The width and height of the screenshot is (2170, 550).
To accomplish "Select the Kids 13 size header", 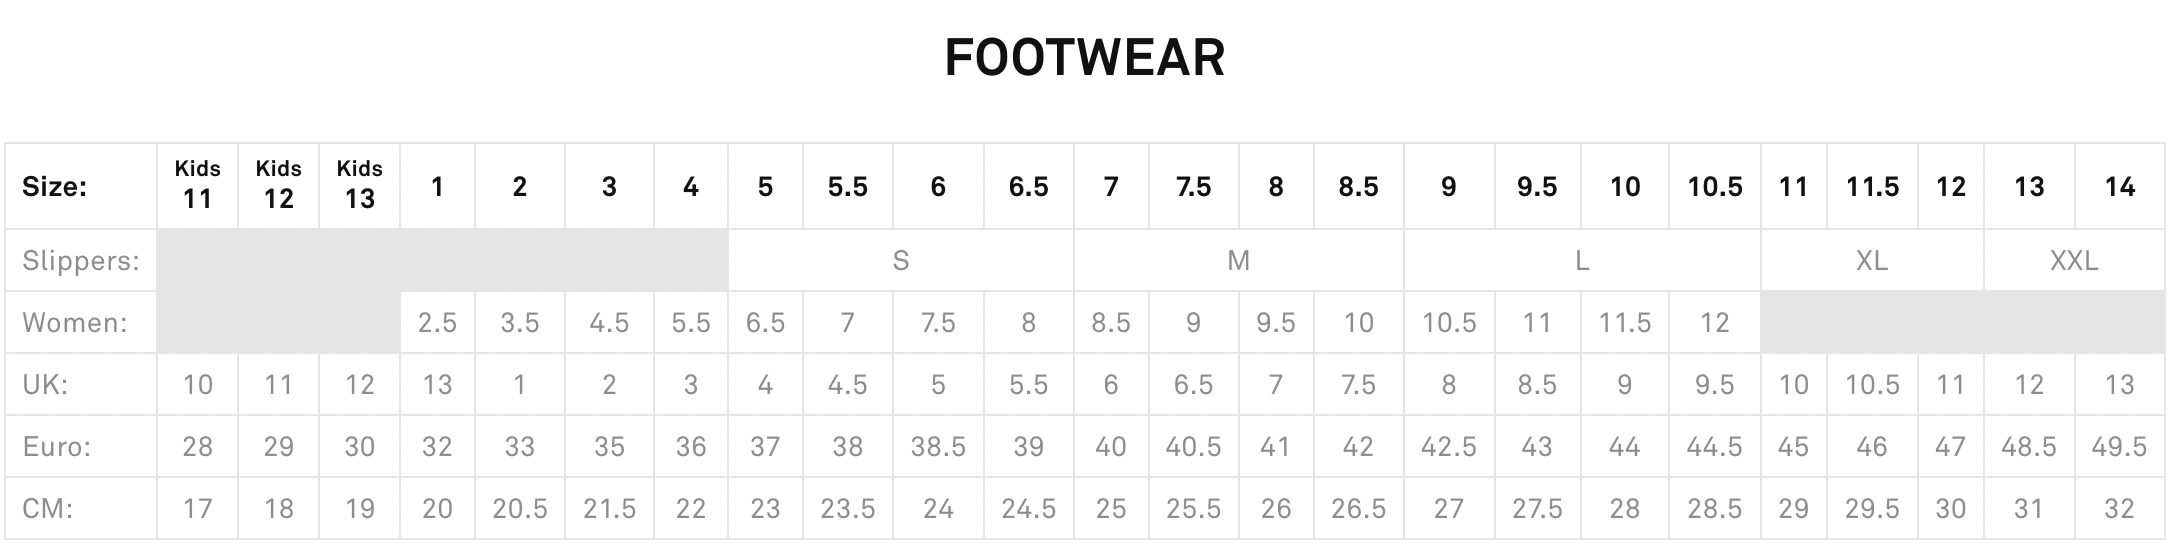I will pos(360,186).
